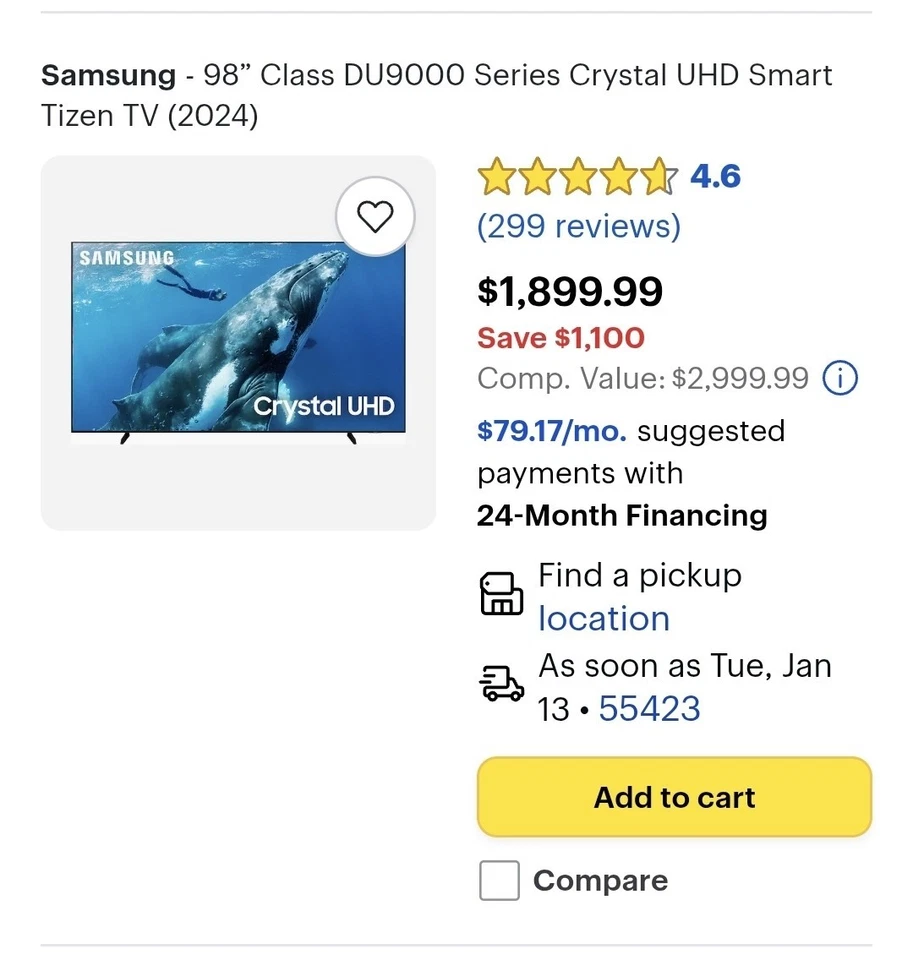Open the 299 reviews link
This screenshot has height=960, width=913.
click(578, 226)
